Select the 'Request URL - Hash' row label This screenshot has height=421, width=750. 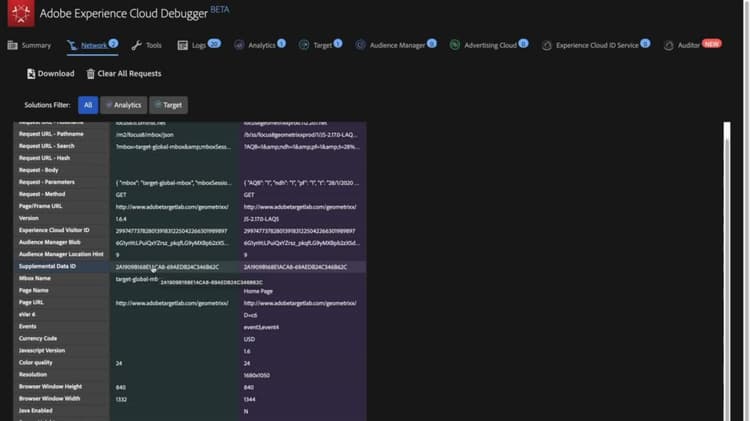click(x=44, y=158)
